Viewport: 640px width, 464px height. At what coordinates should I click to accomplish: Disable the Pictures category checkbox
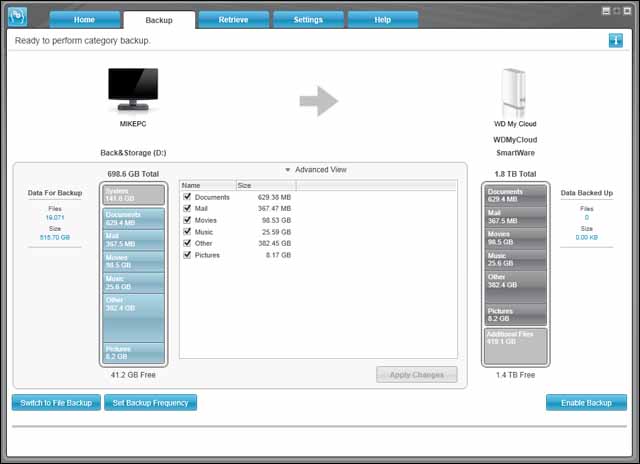(x=187, y=255)
